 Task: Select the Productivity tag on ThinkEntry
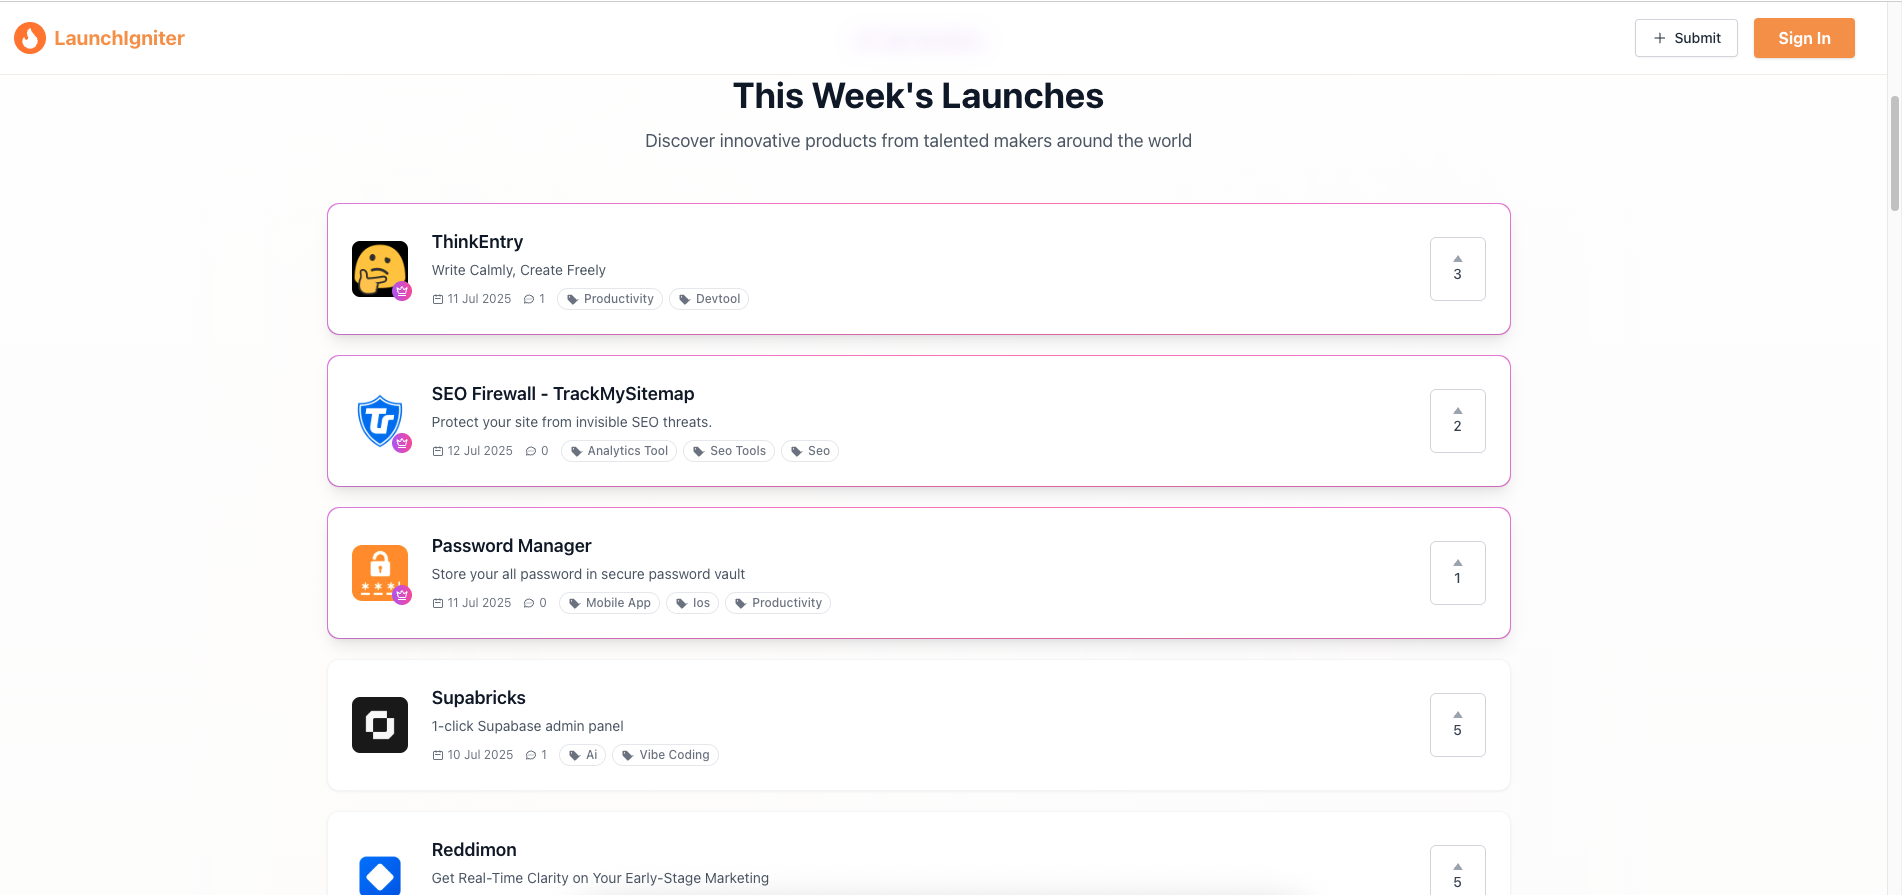610,298
